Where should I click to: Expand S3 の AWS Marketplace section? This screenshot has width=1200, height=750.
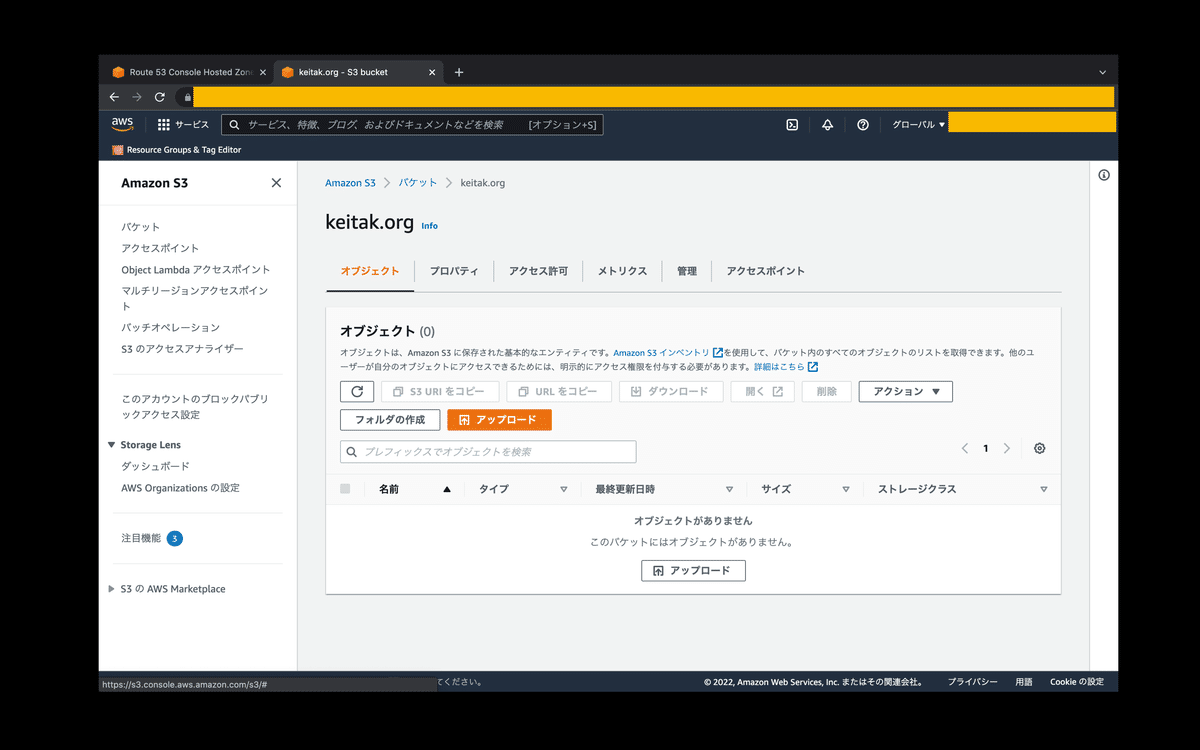coord(112,589)
